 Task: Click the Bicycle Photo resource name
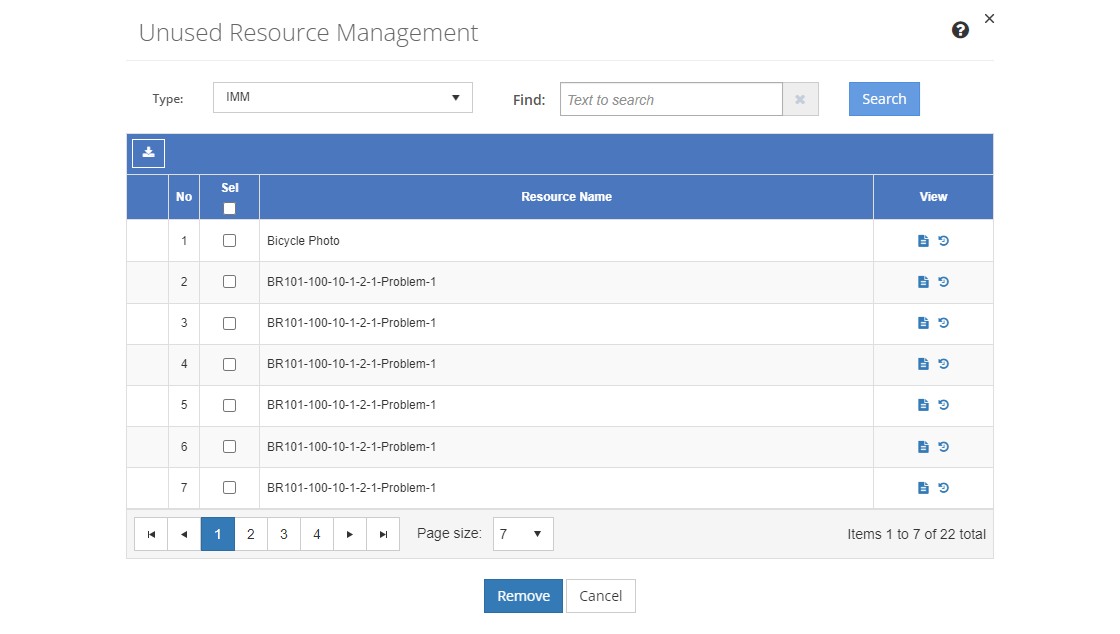(304, 241)
